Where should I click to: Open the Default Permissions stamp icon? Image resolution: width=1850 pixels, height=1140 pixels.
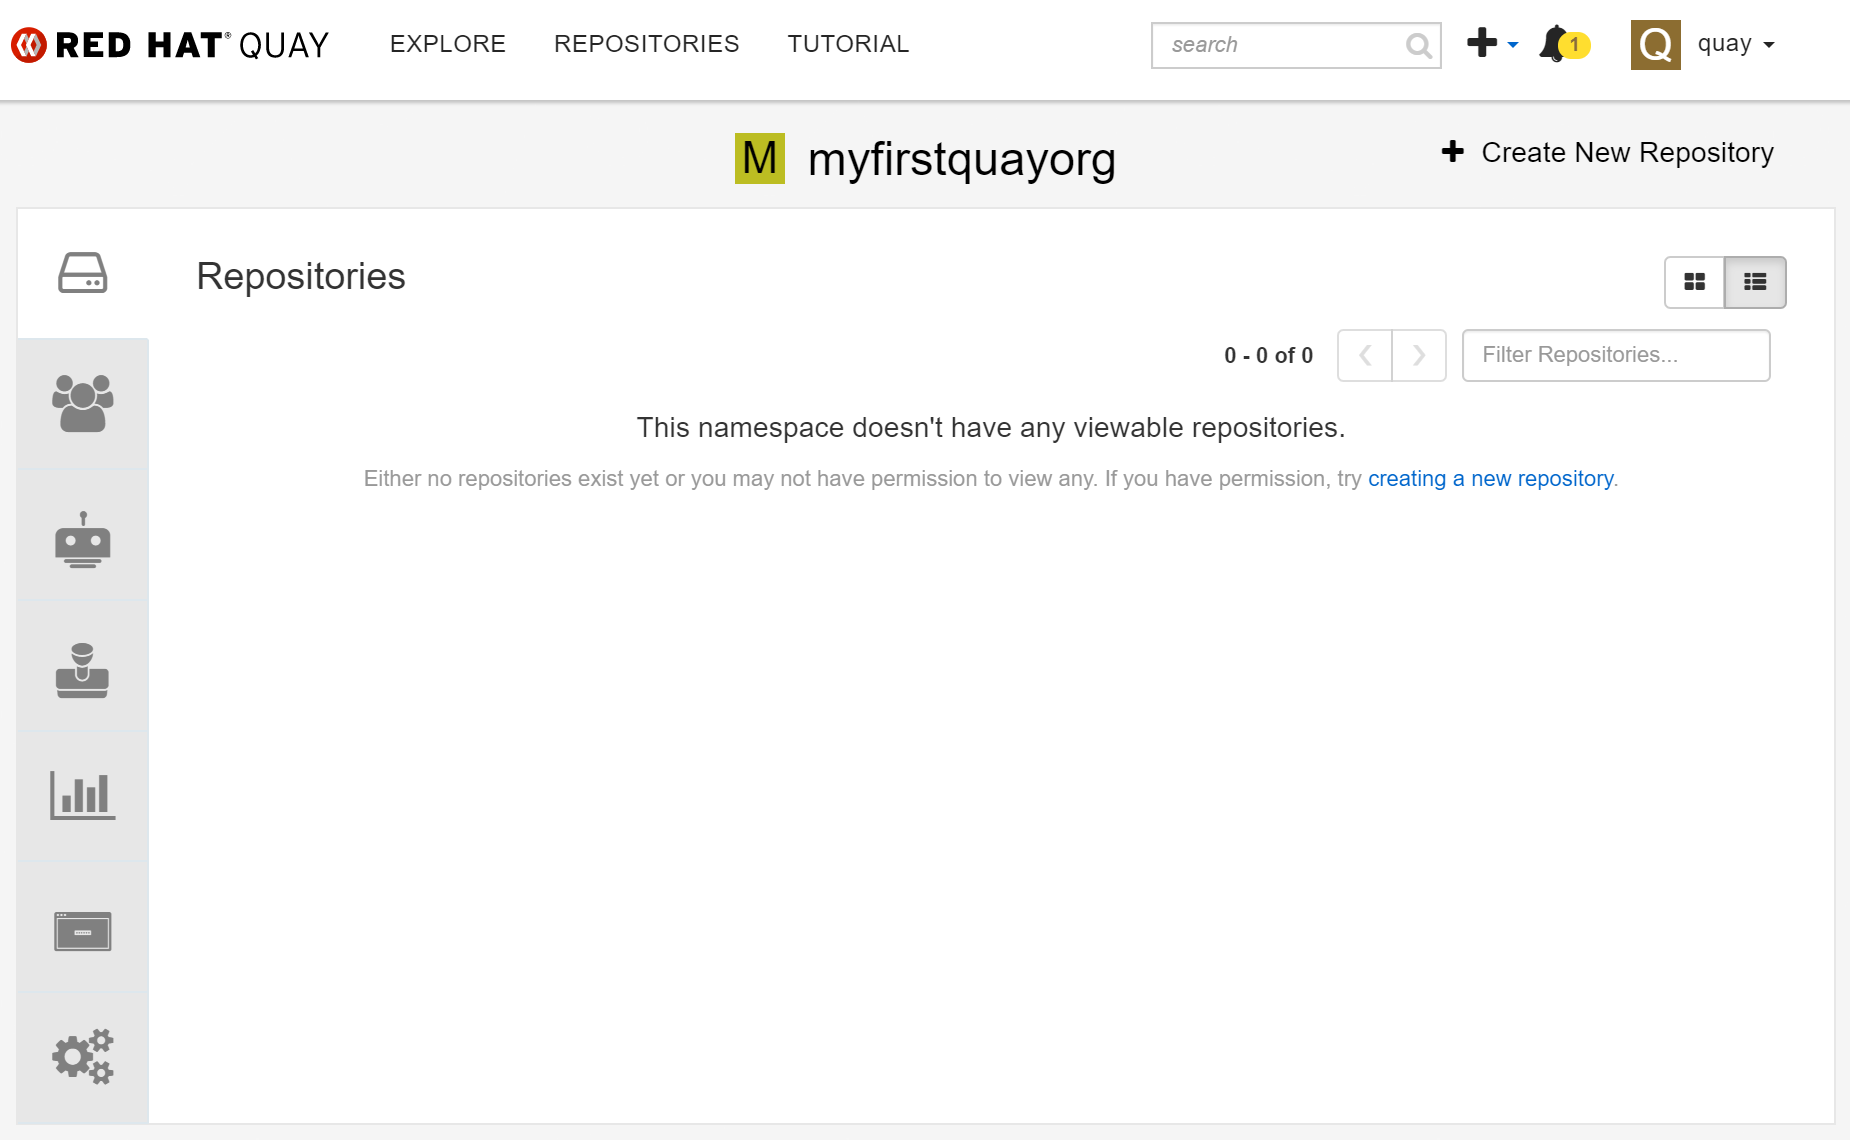click(83, 670)
